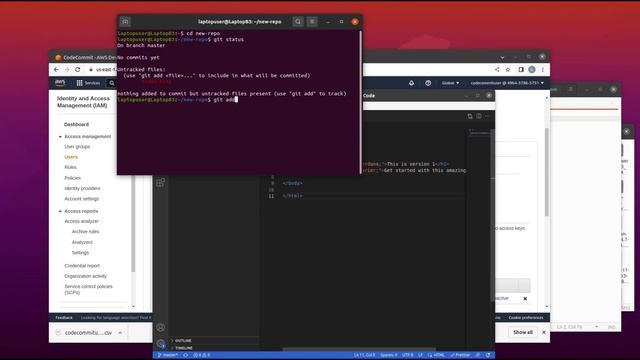Open AWS Services grid menu
The width and height of the screenshot is (640, 360).
[88, 83]
